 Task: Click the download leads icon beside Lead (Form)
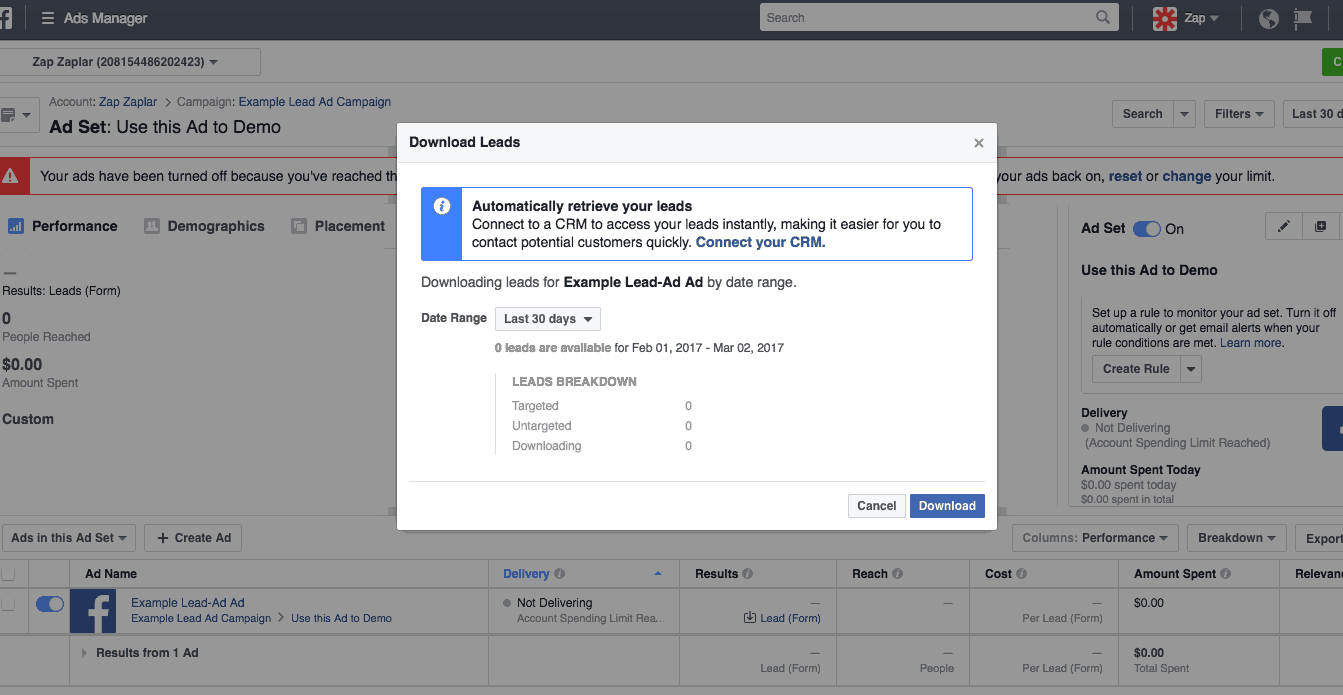point(750,618)
